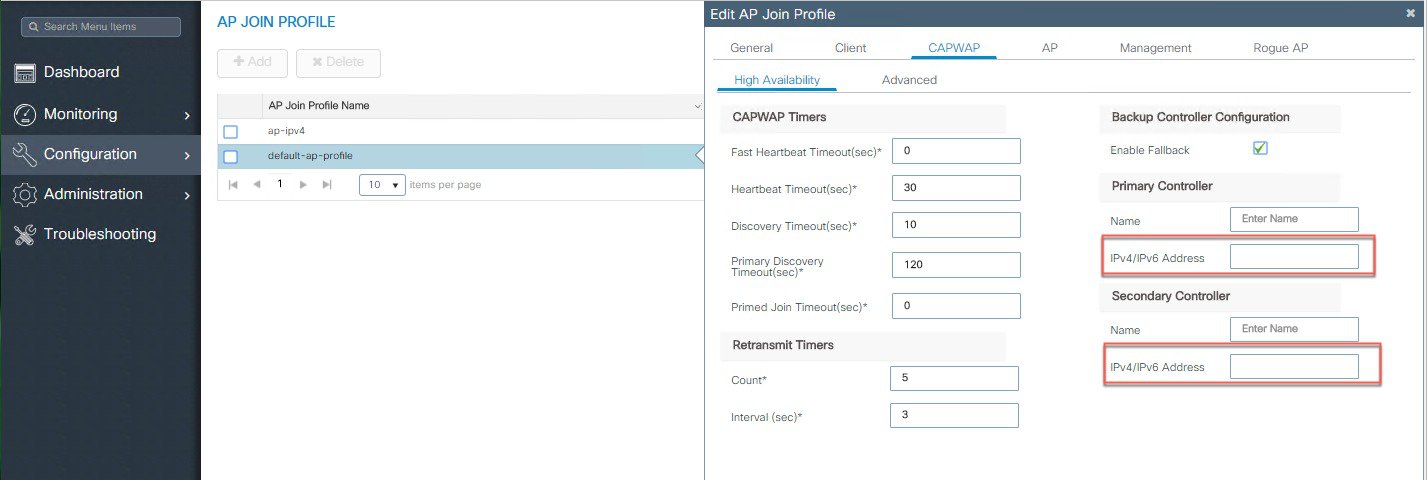The height and width of the screenshot is (480, 1428).
Task: Click the Dashboard icon in sidebar
Action: point(25,73)
